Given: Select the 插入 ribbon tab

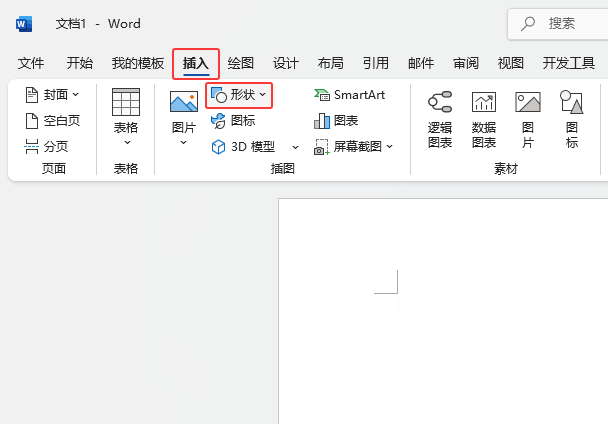Looking at the screenshot, I should [196, 63].
